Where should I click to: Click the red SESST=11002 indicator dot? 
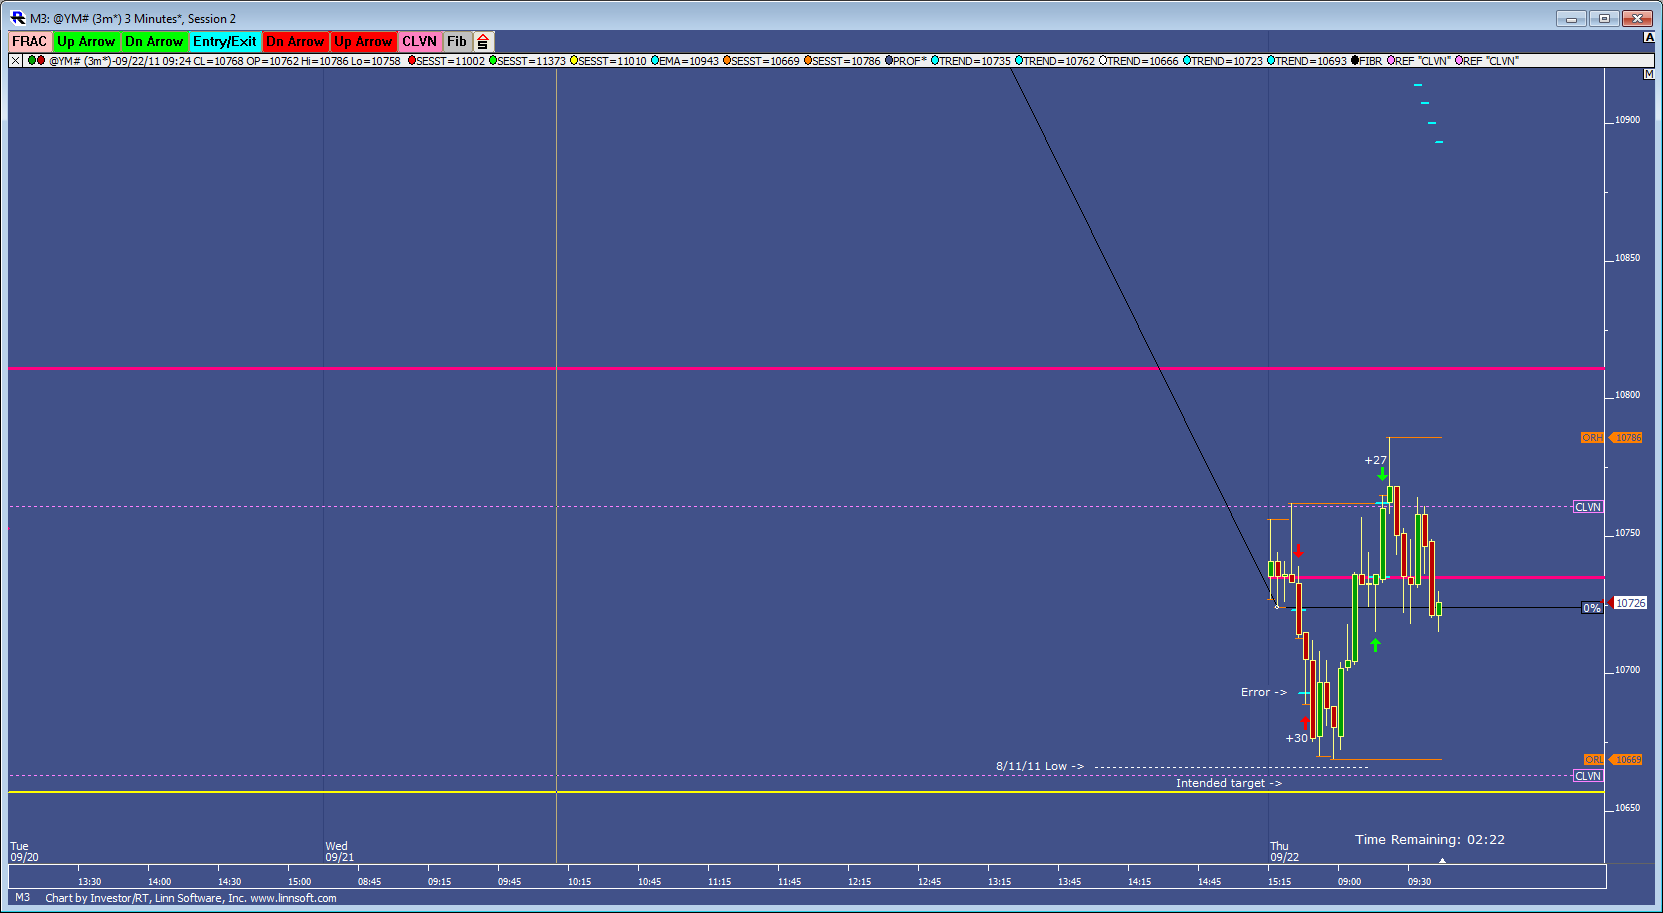411,61
